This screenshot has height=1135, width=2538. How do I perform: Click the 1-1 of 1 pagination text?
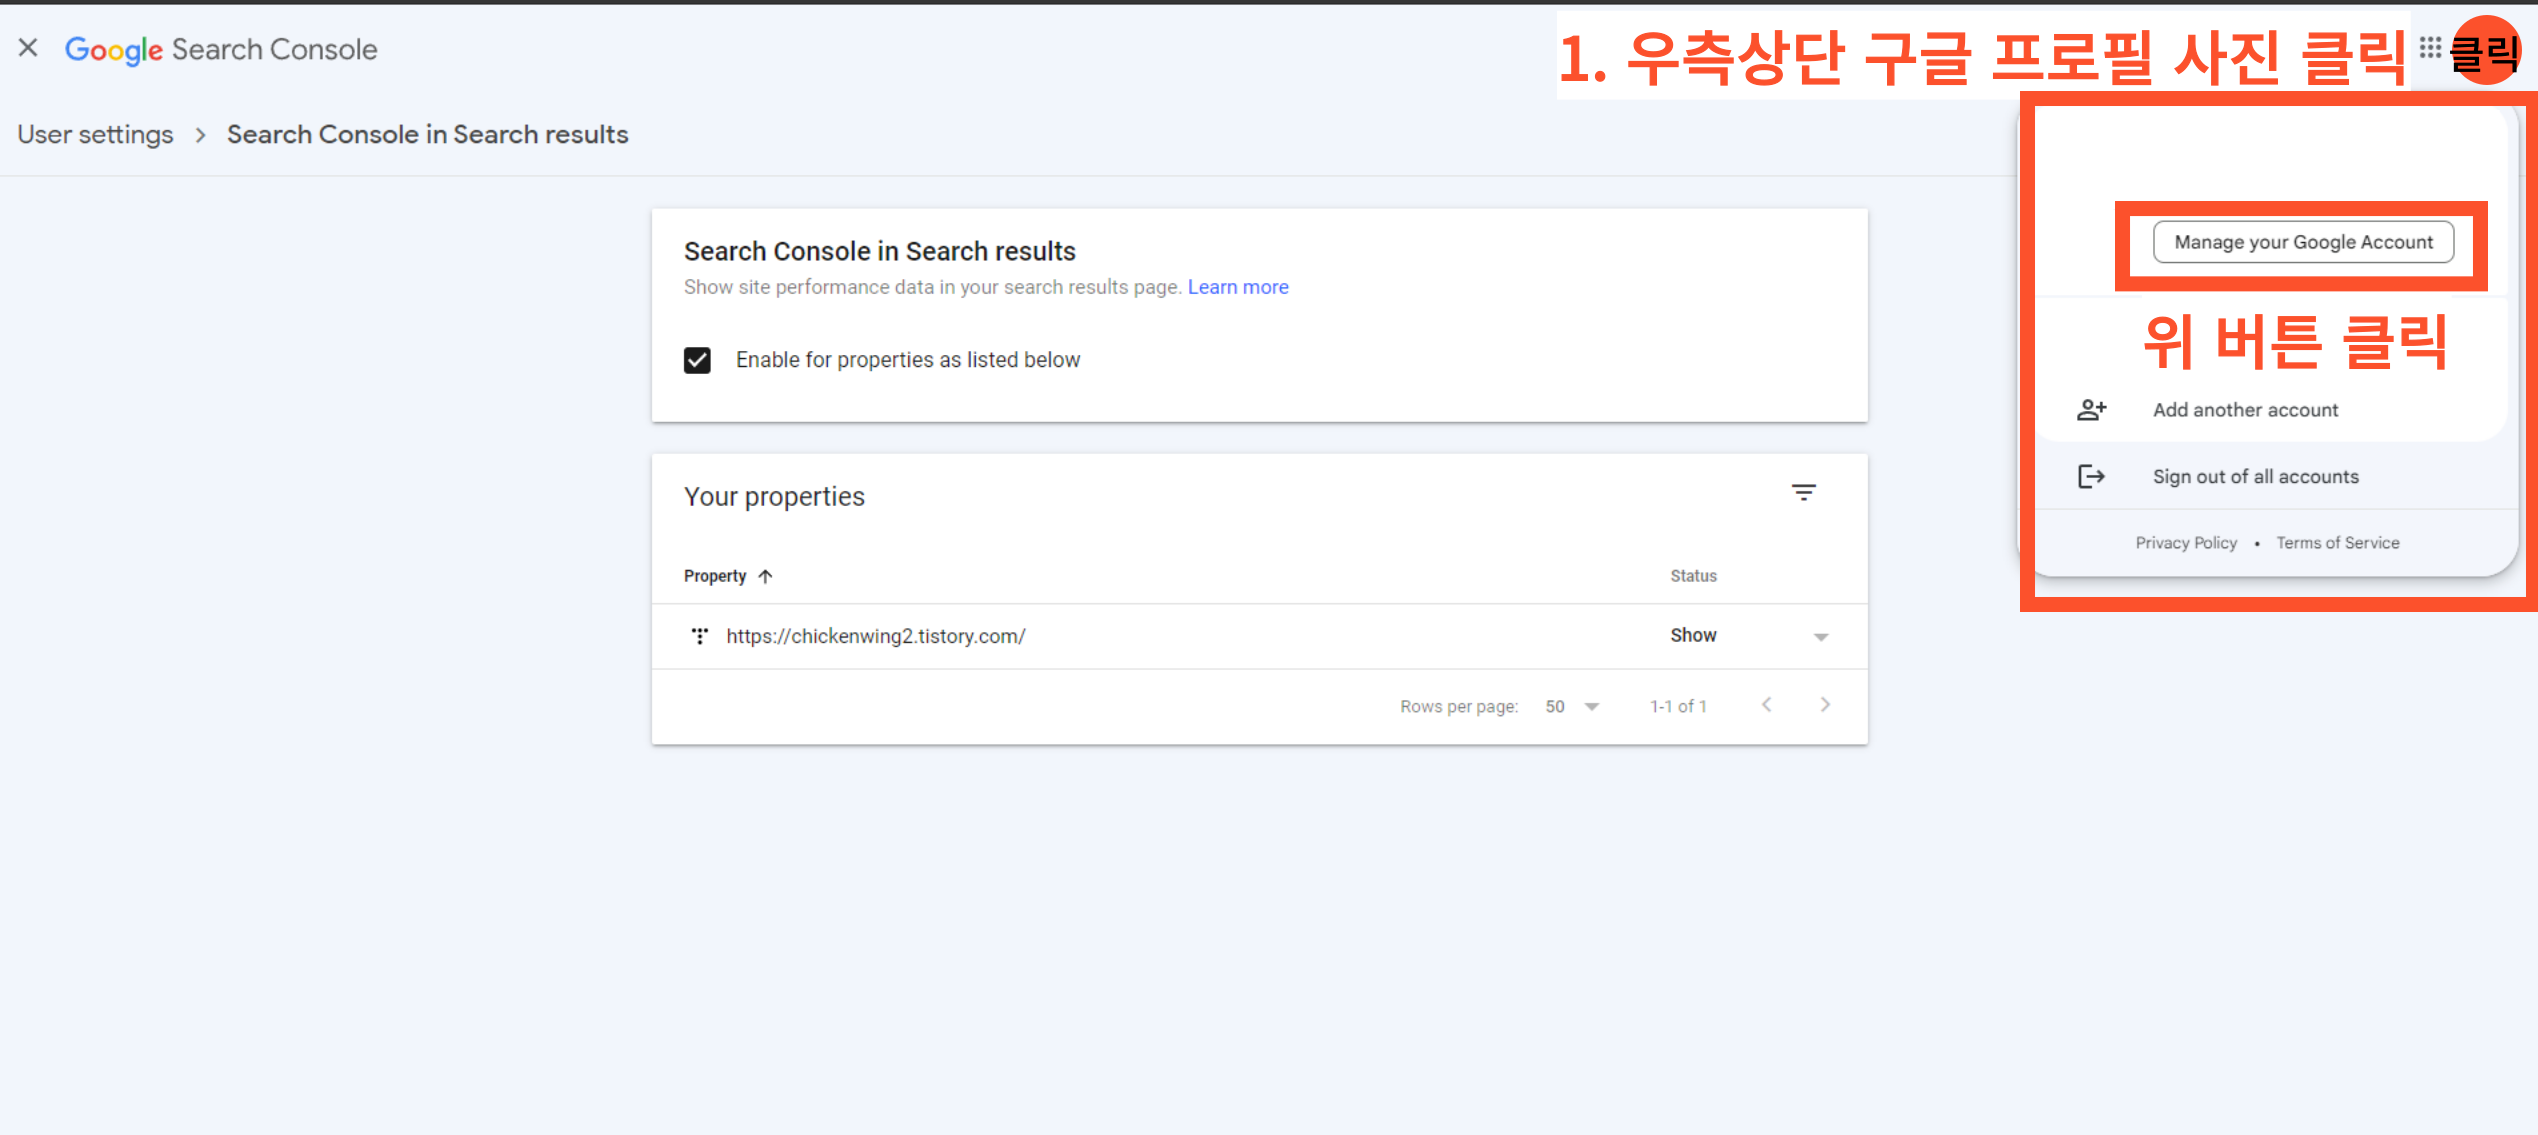click(x=1678, y=706)
